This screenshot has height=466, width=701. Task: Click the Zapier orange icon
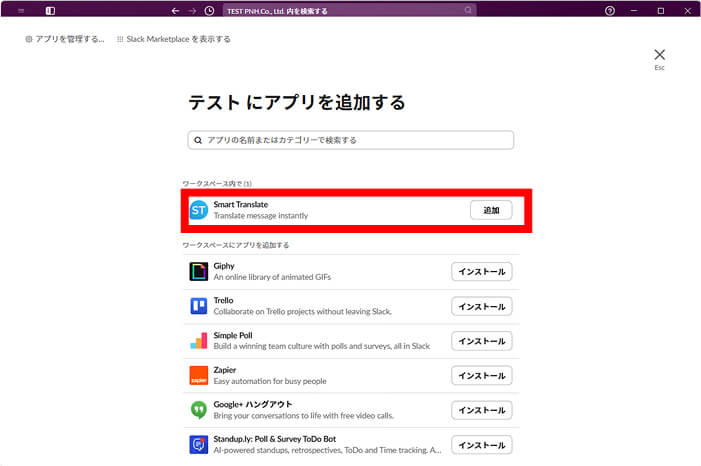pyautogui.click(x=198, y=375)
